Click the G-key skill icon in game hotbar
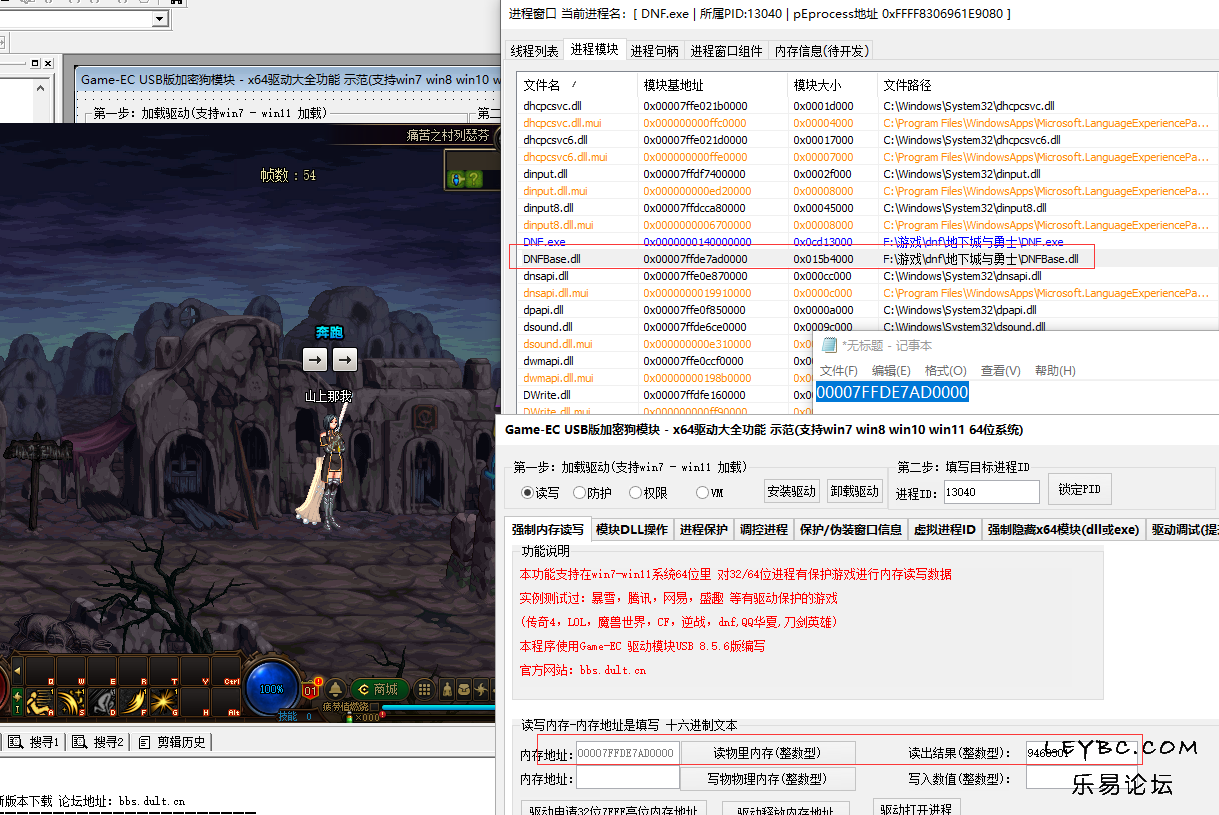This screenshot has height=815, width=1219. pos(164,701)
